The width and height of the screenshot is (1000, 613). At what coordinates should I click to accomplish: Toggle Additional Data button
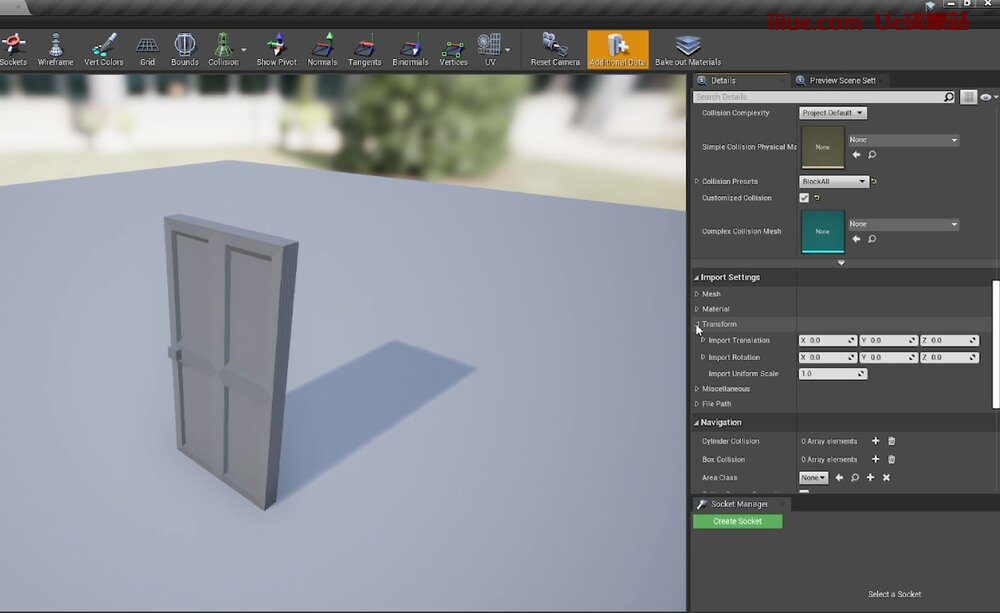[617, 48]
